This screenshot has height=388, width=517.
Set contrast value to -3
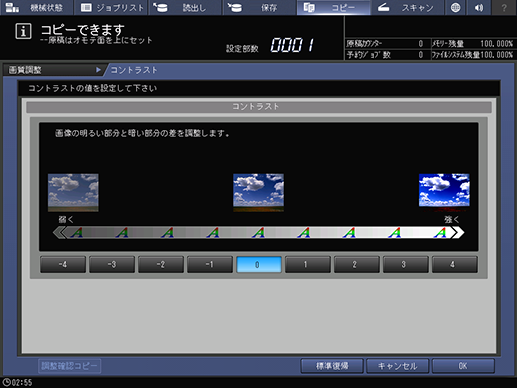click(112, 265)
